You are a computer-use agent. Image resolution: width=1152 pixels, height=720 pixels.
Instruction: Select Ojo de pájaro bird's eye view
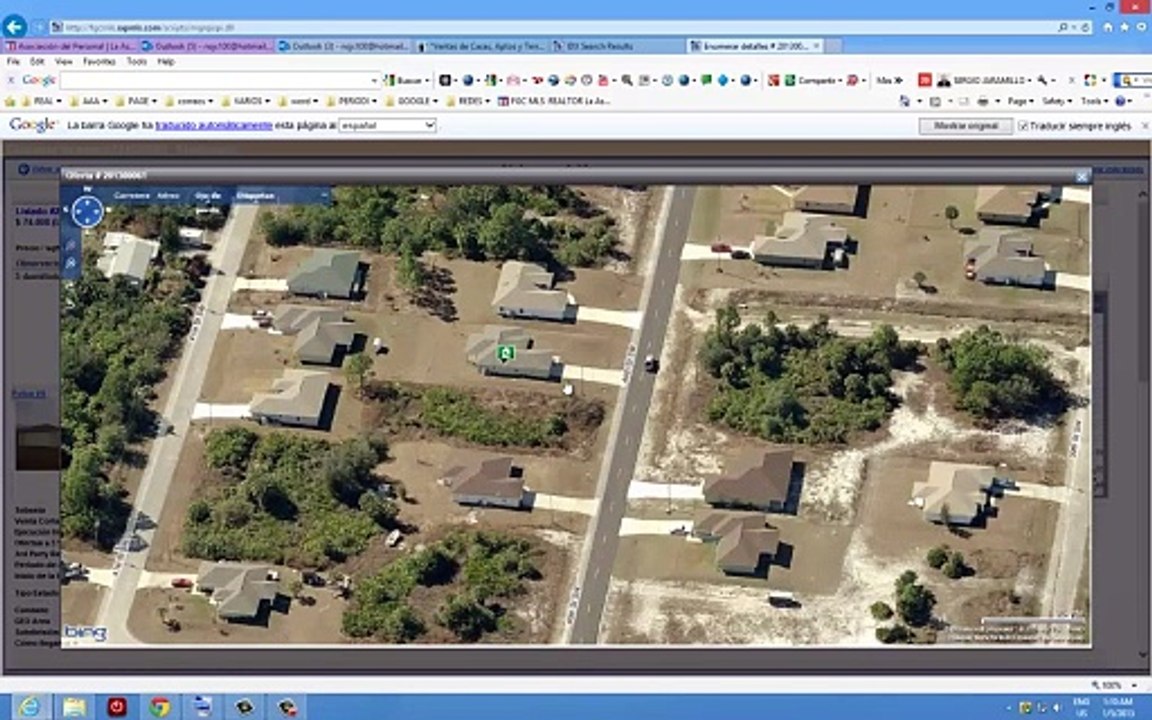pyautogui.click(x=207, y=195)
